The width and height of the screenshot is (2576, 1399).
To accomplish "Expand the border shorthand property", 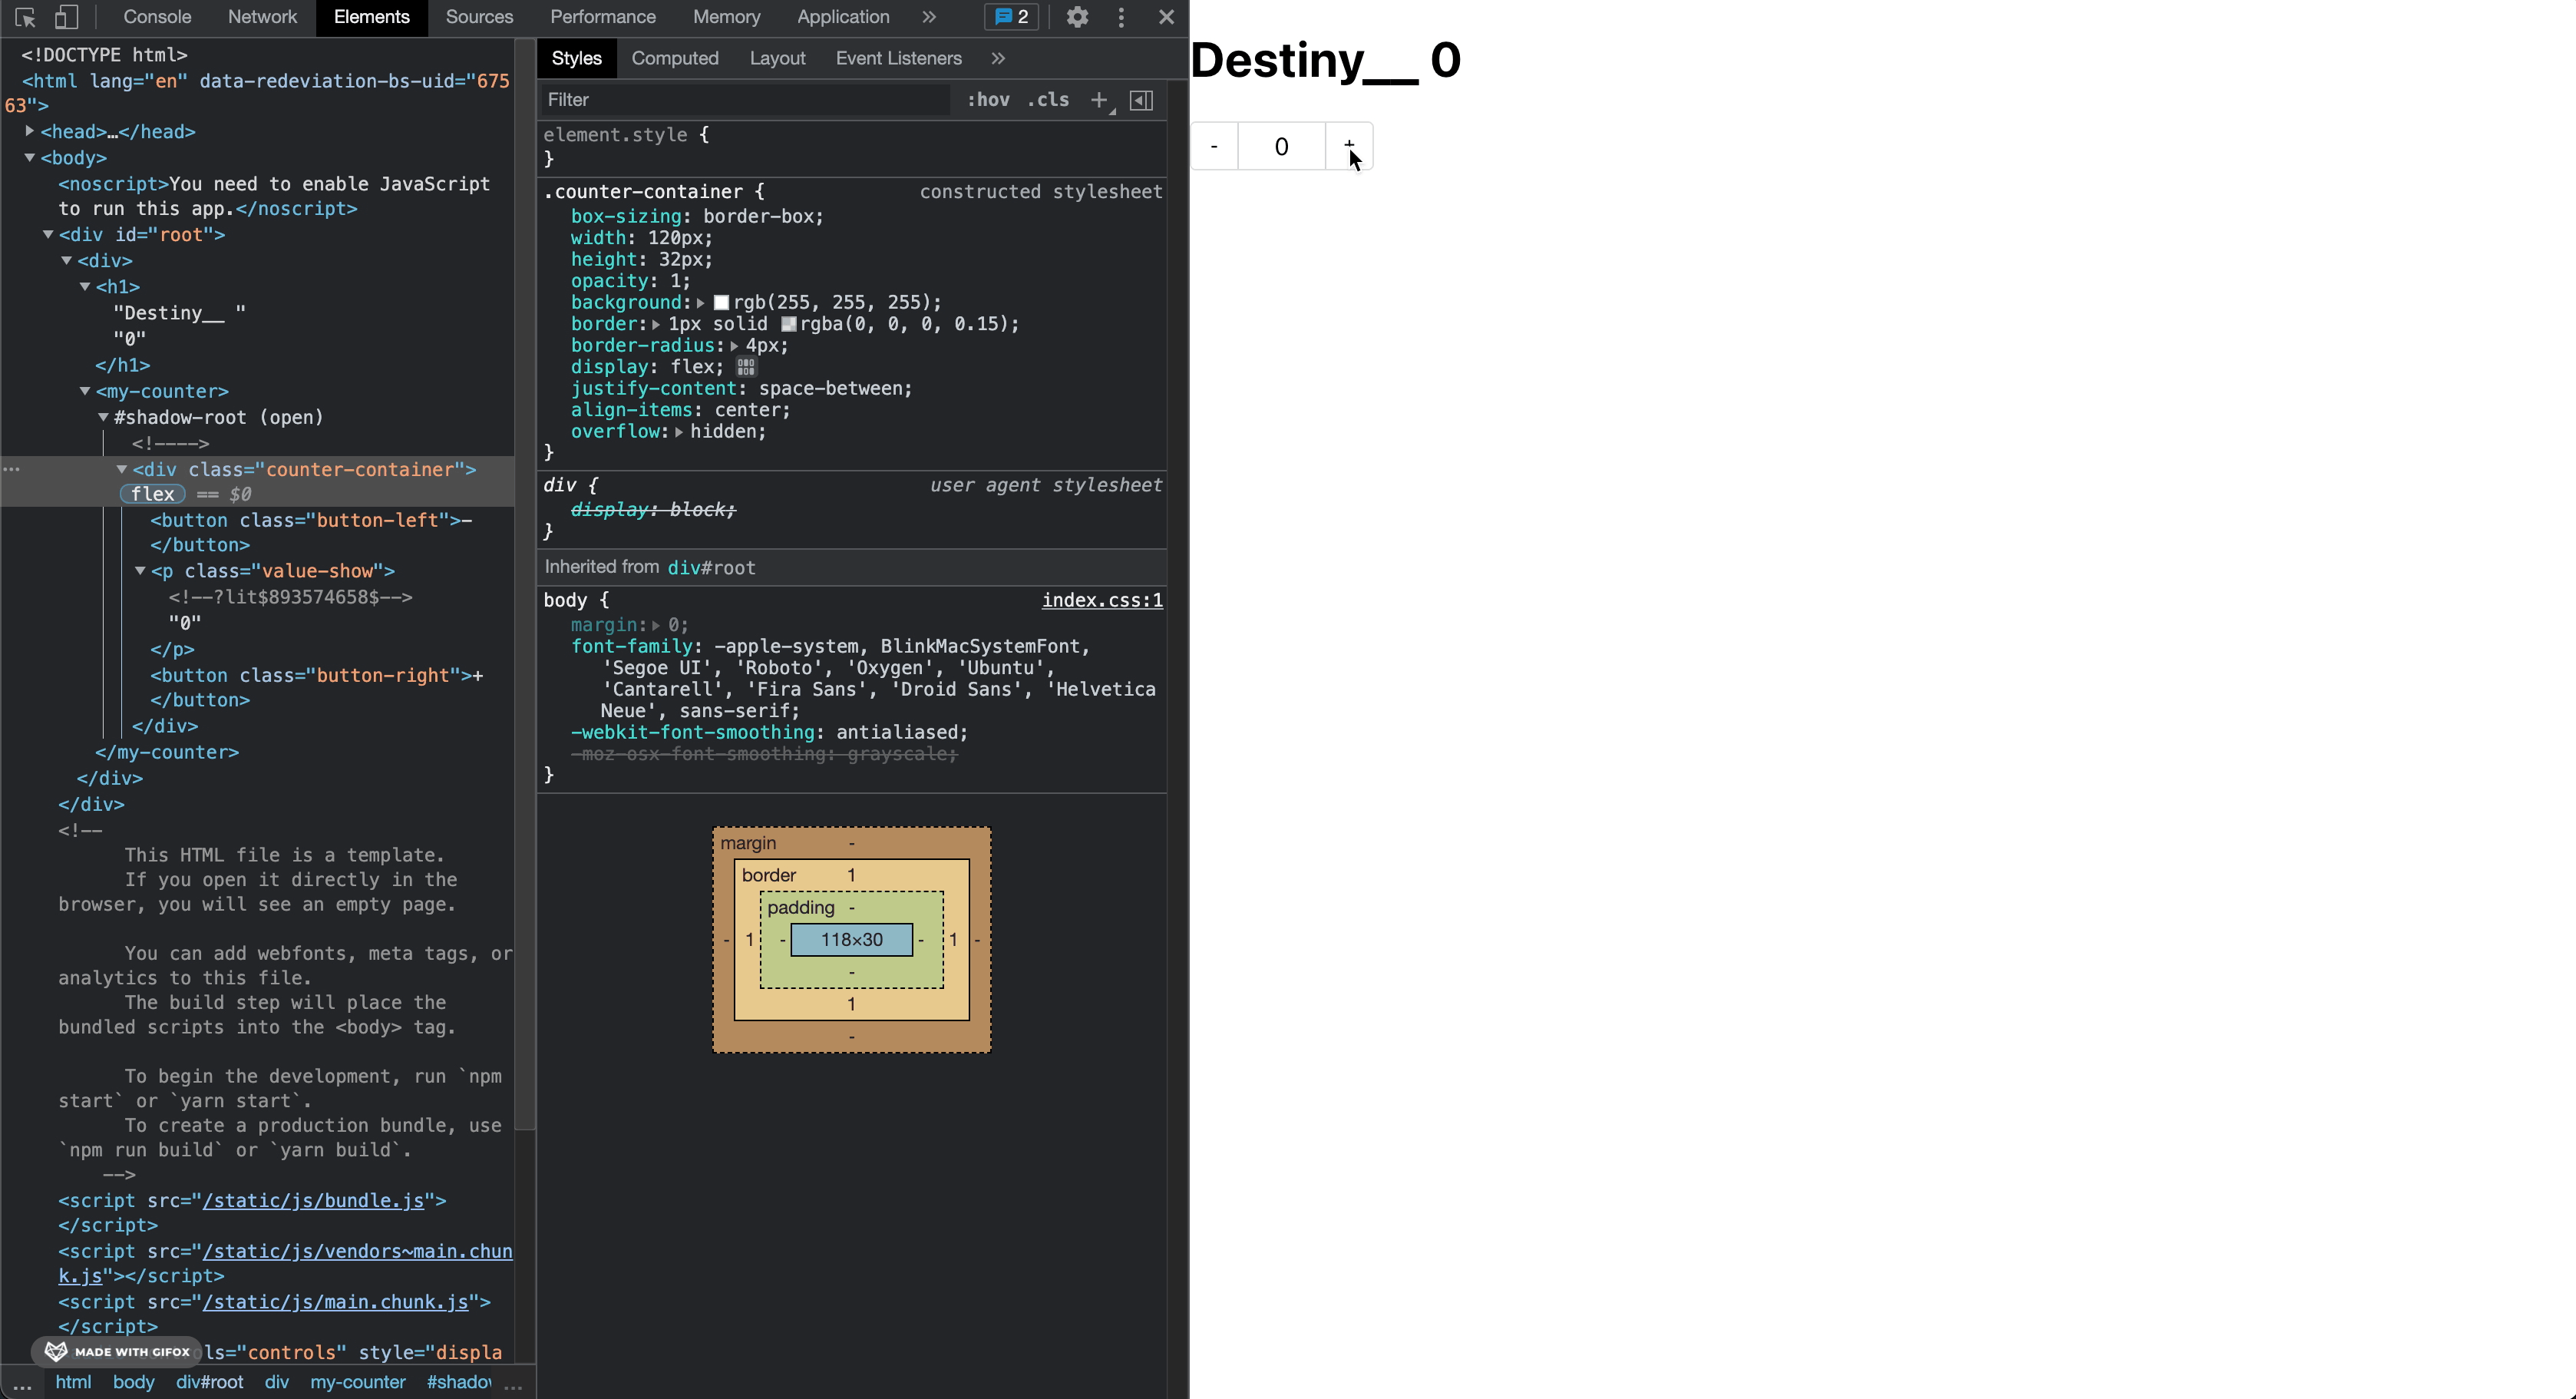I will (x=656, y=324).
